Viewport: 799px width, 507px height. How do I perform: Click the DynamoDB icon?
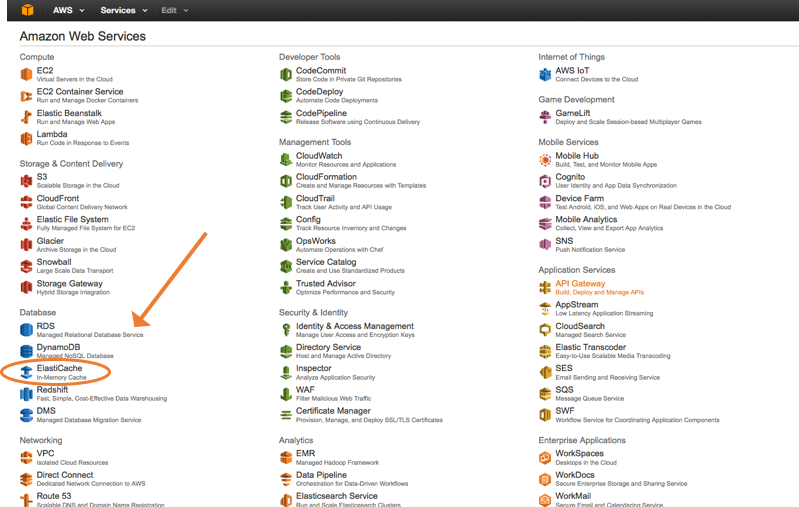tap(26, 351)
